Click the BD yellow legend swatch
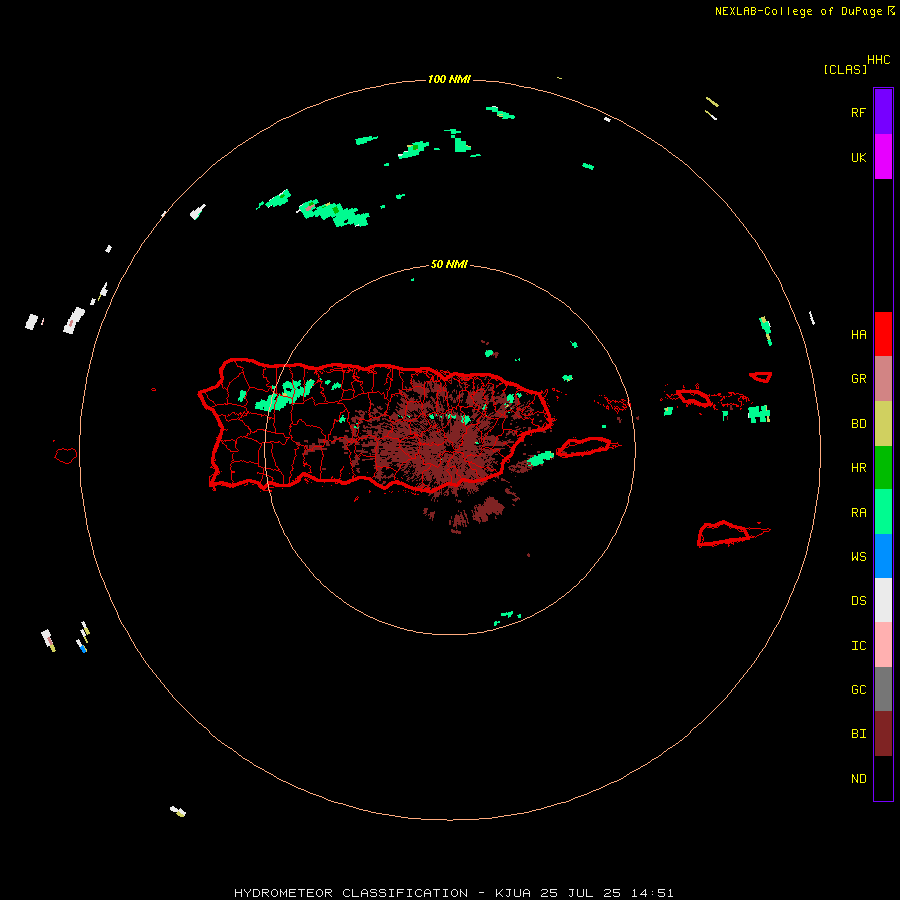 (x=883, y=424)
